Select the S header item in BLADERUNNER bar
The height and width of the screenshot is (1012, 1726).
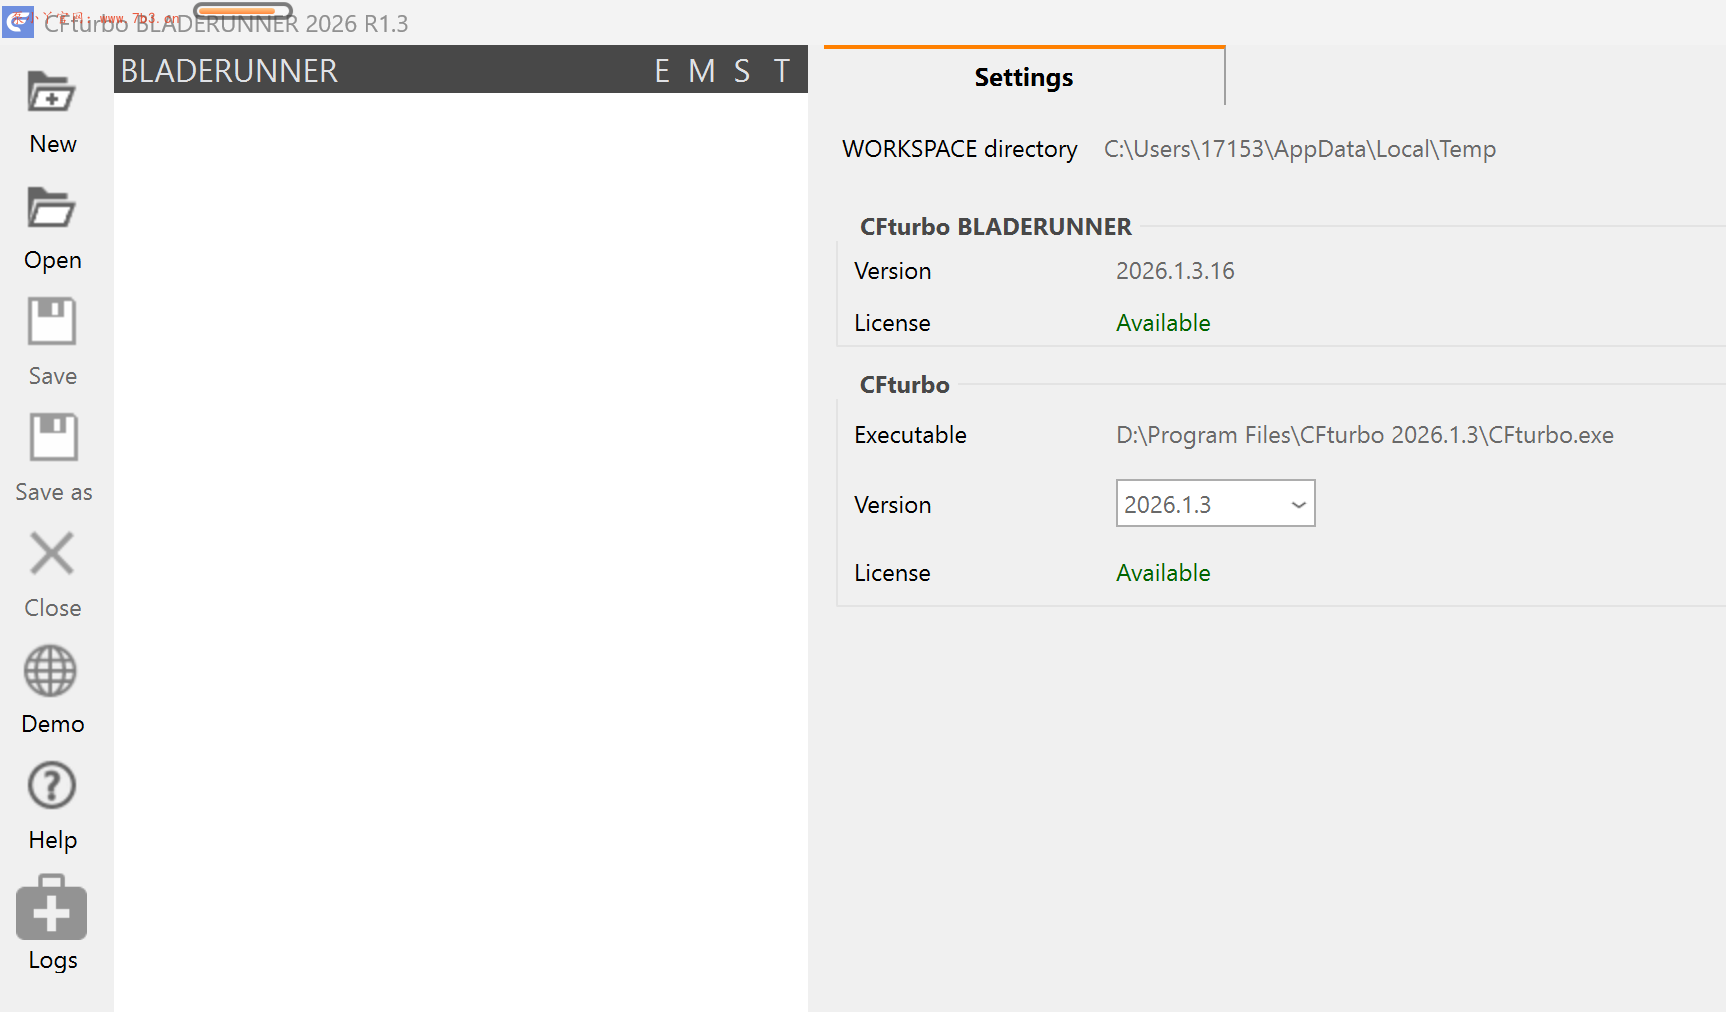click(742, 71)
